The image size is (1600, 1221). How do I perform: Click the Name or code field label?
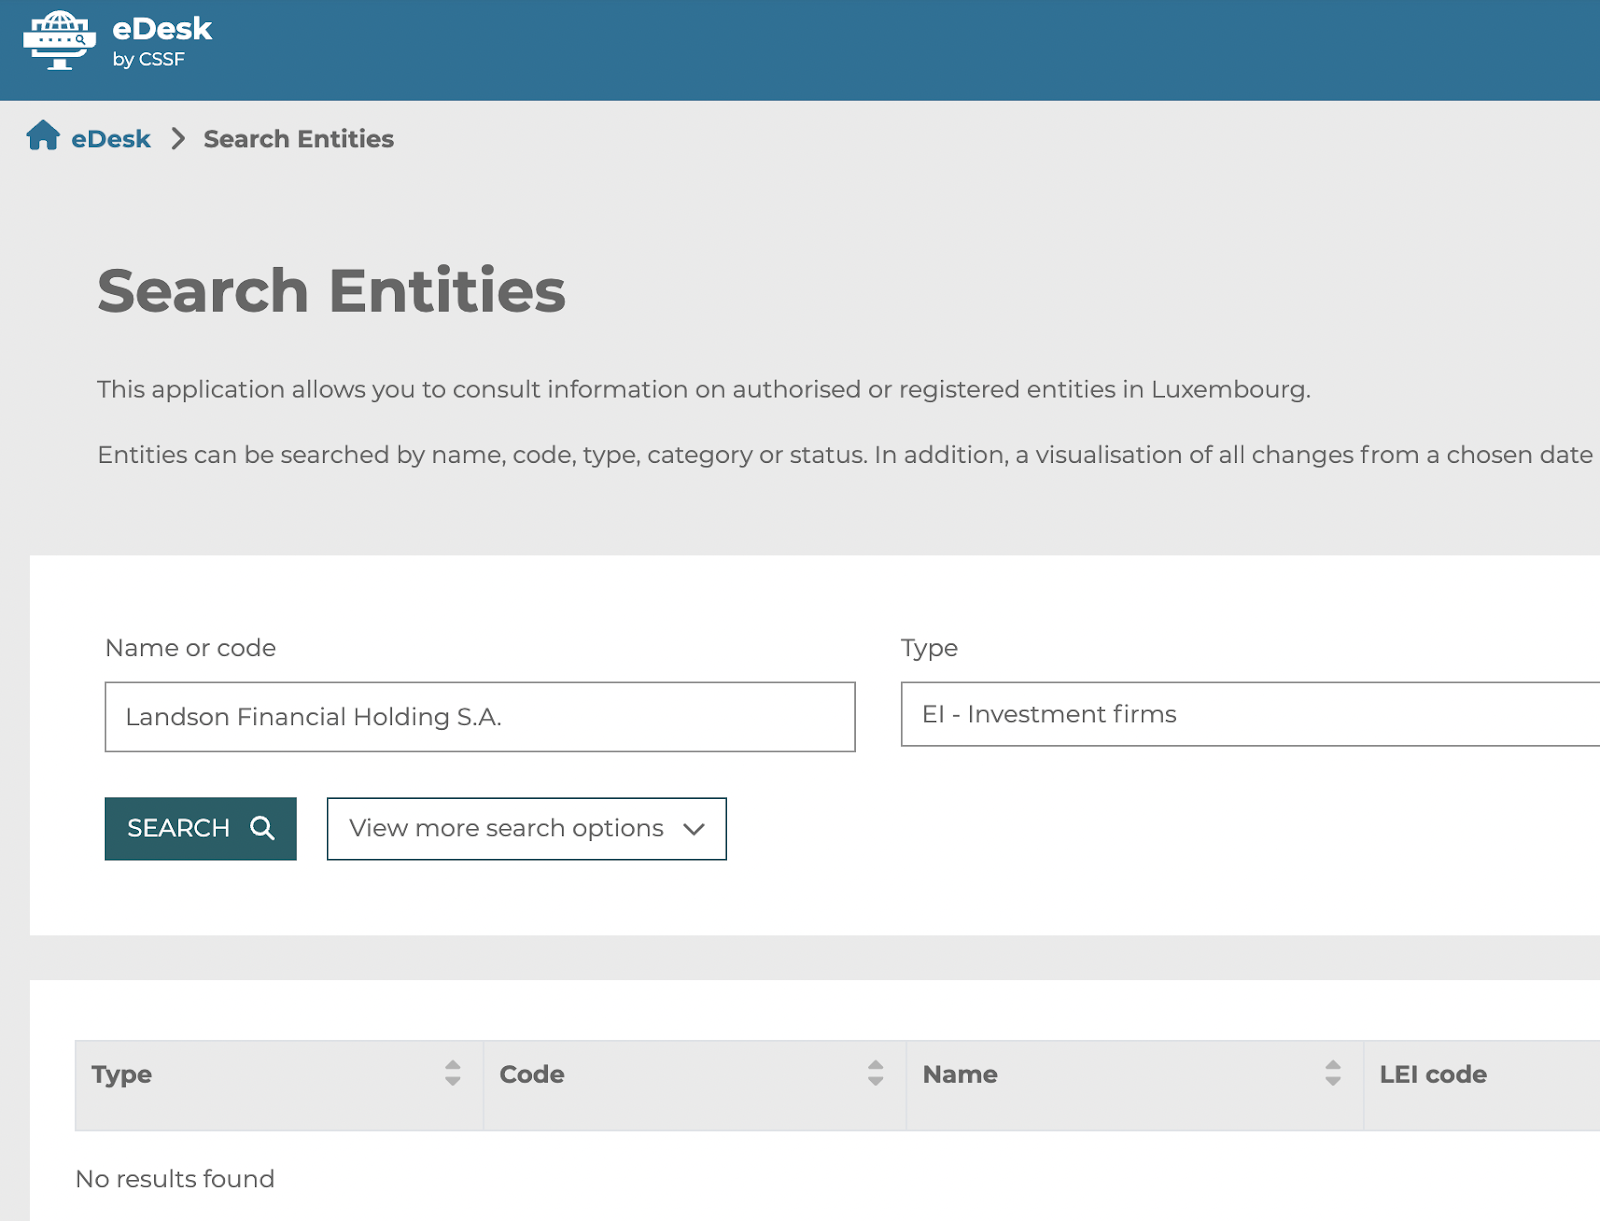pos(190,648)
